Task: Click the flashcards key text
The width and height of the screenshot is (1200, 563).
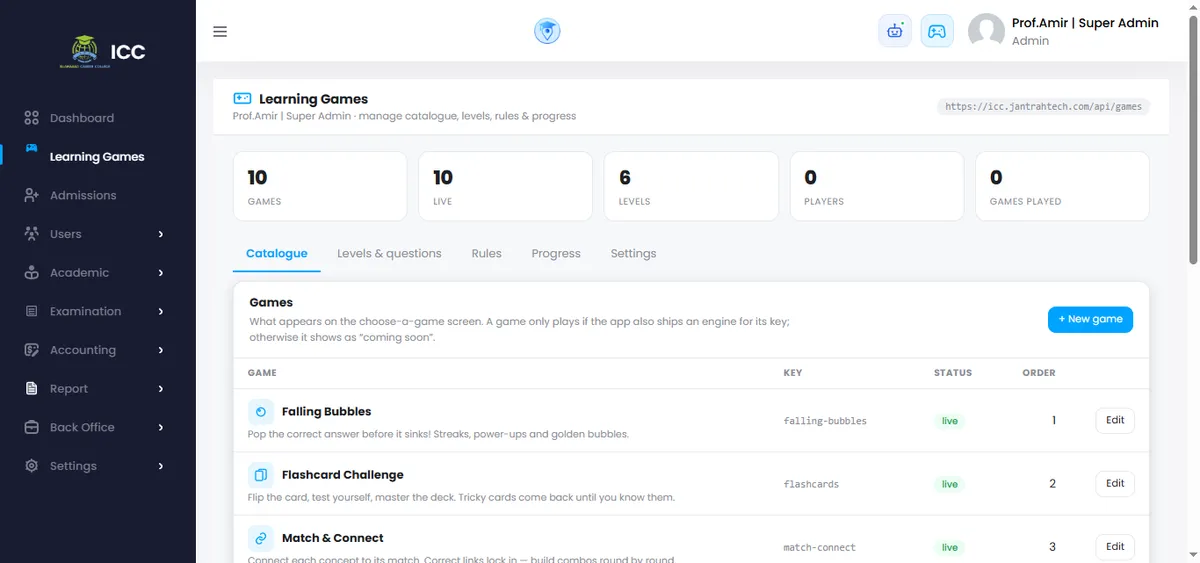Action: click(x=811, y=484)
